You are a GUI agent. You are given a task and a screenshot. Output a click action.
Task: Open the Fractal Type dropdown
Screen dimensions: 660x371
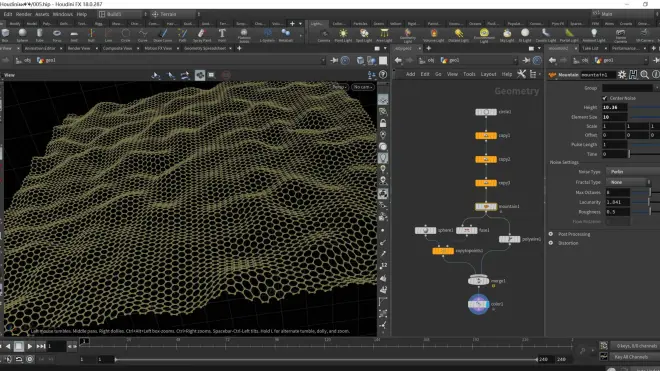coord(628,182)
